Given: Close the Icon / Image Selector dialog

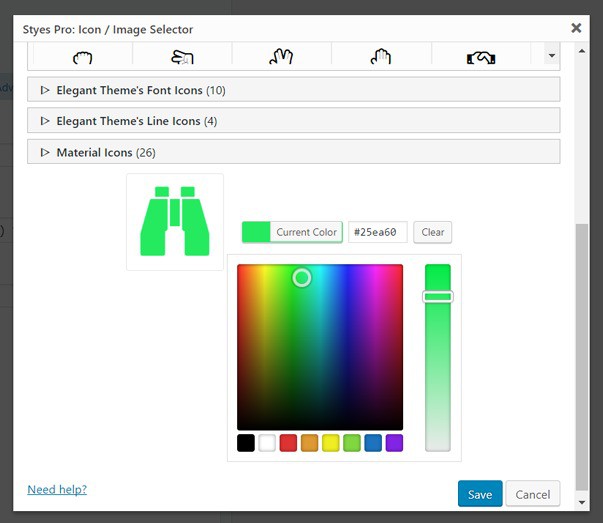Looking at the screenshot, I should click(x=576, y=29).
